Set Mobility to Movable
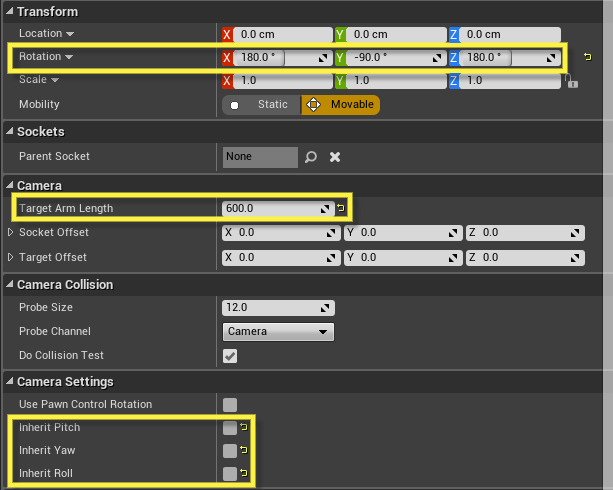 [341, 105]
